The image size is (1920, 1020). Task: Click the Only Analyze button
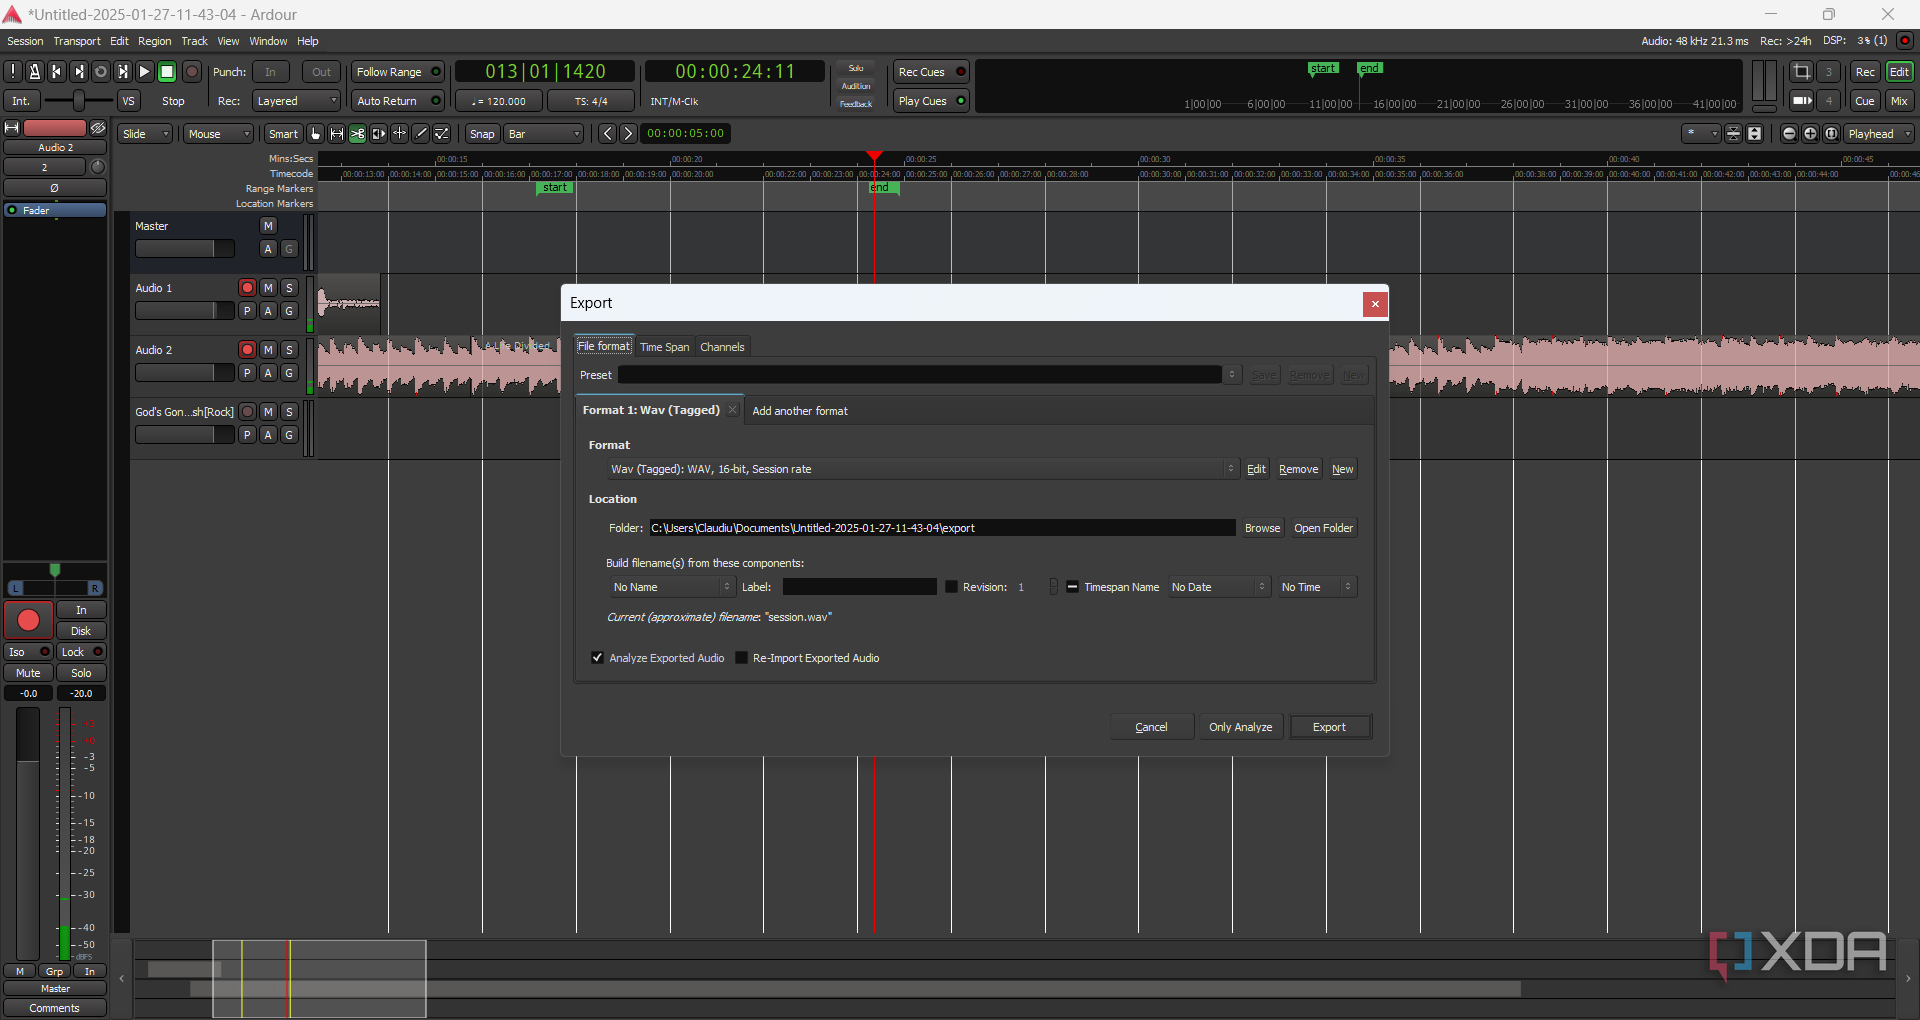1240,727
